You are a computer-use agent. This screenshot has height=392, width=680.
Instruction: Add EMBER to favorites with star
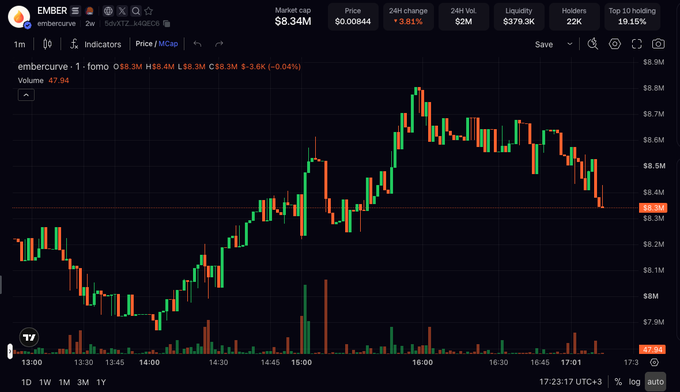(149, 11)
